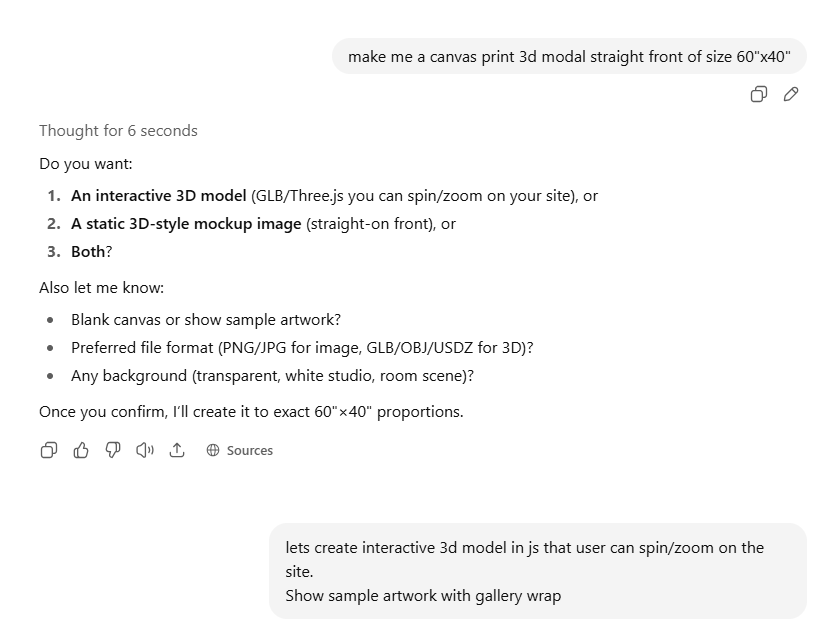This screenshot has width=821, height=642.
Task: Click the bold "Both" option text
Action: click(88, 252)
